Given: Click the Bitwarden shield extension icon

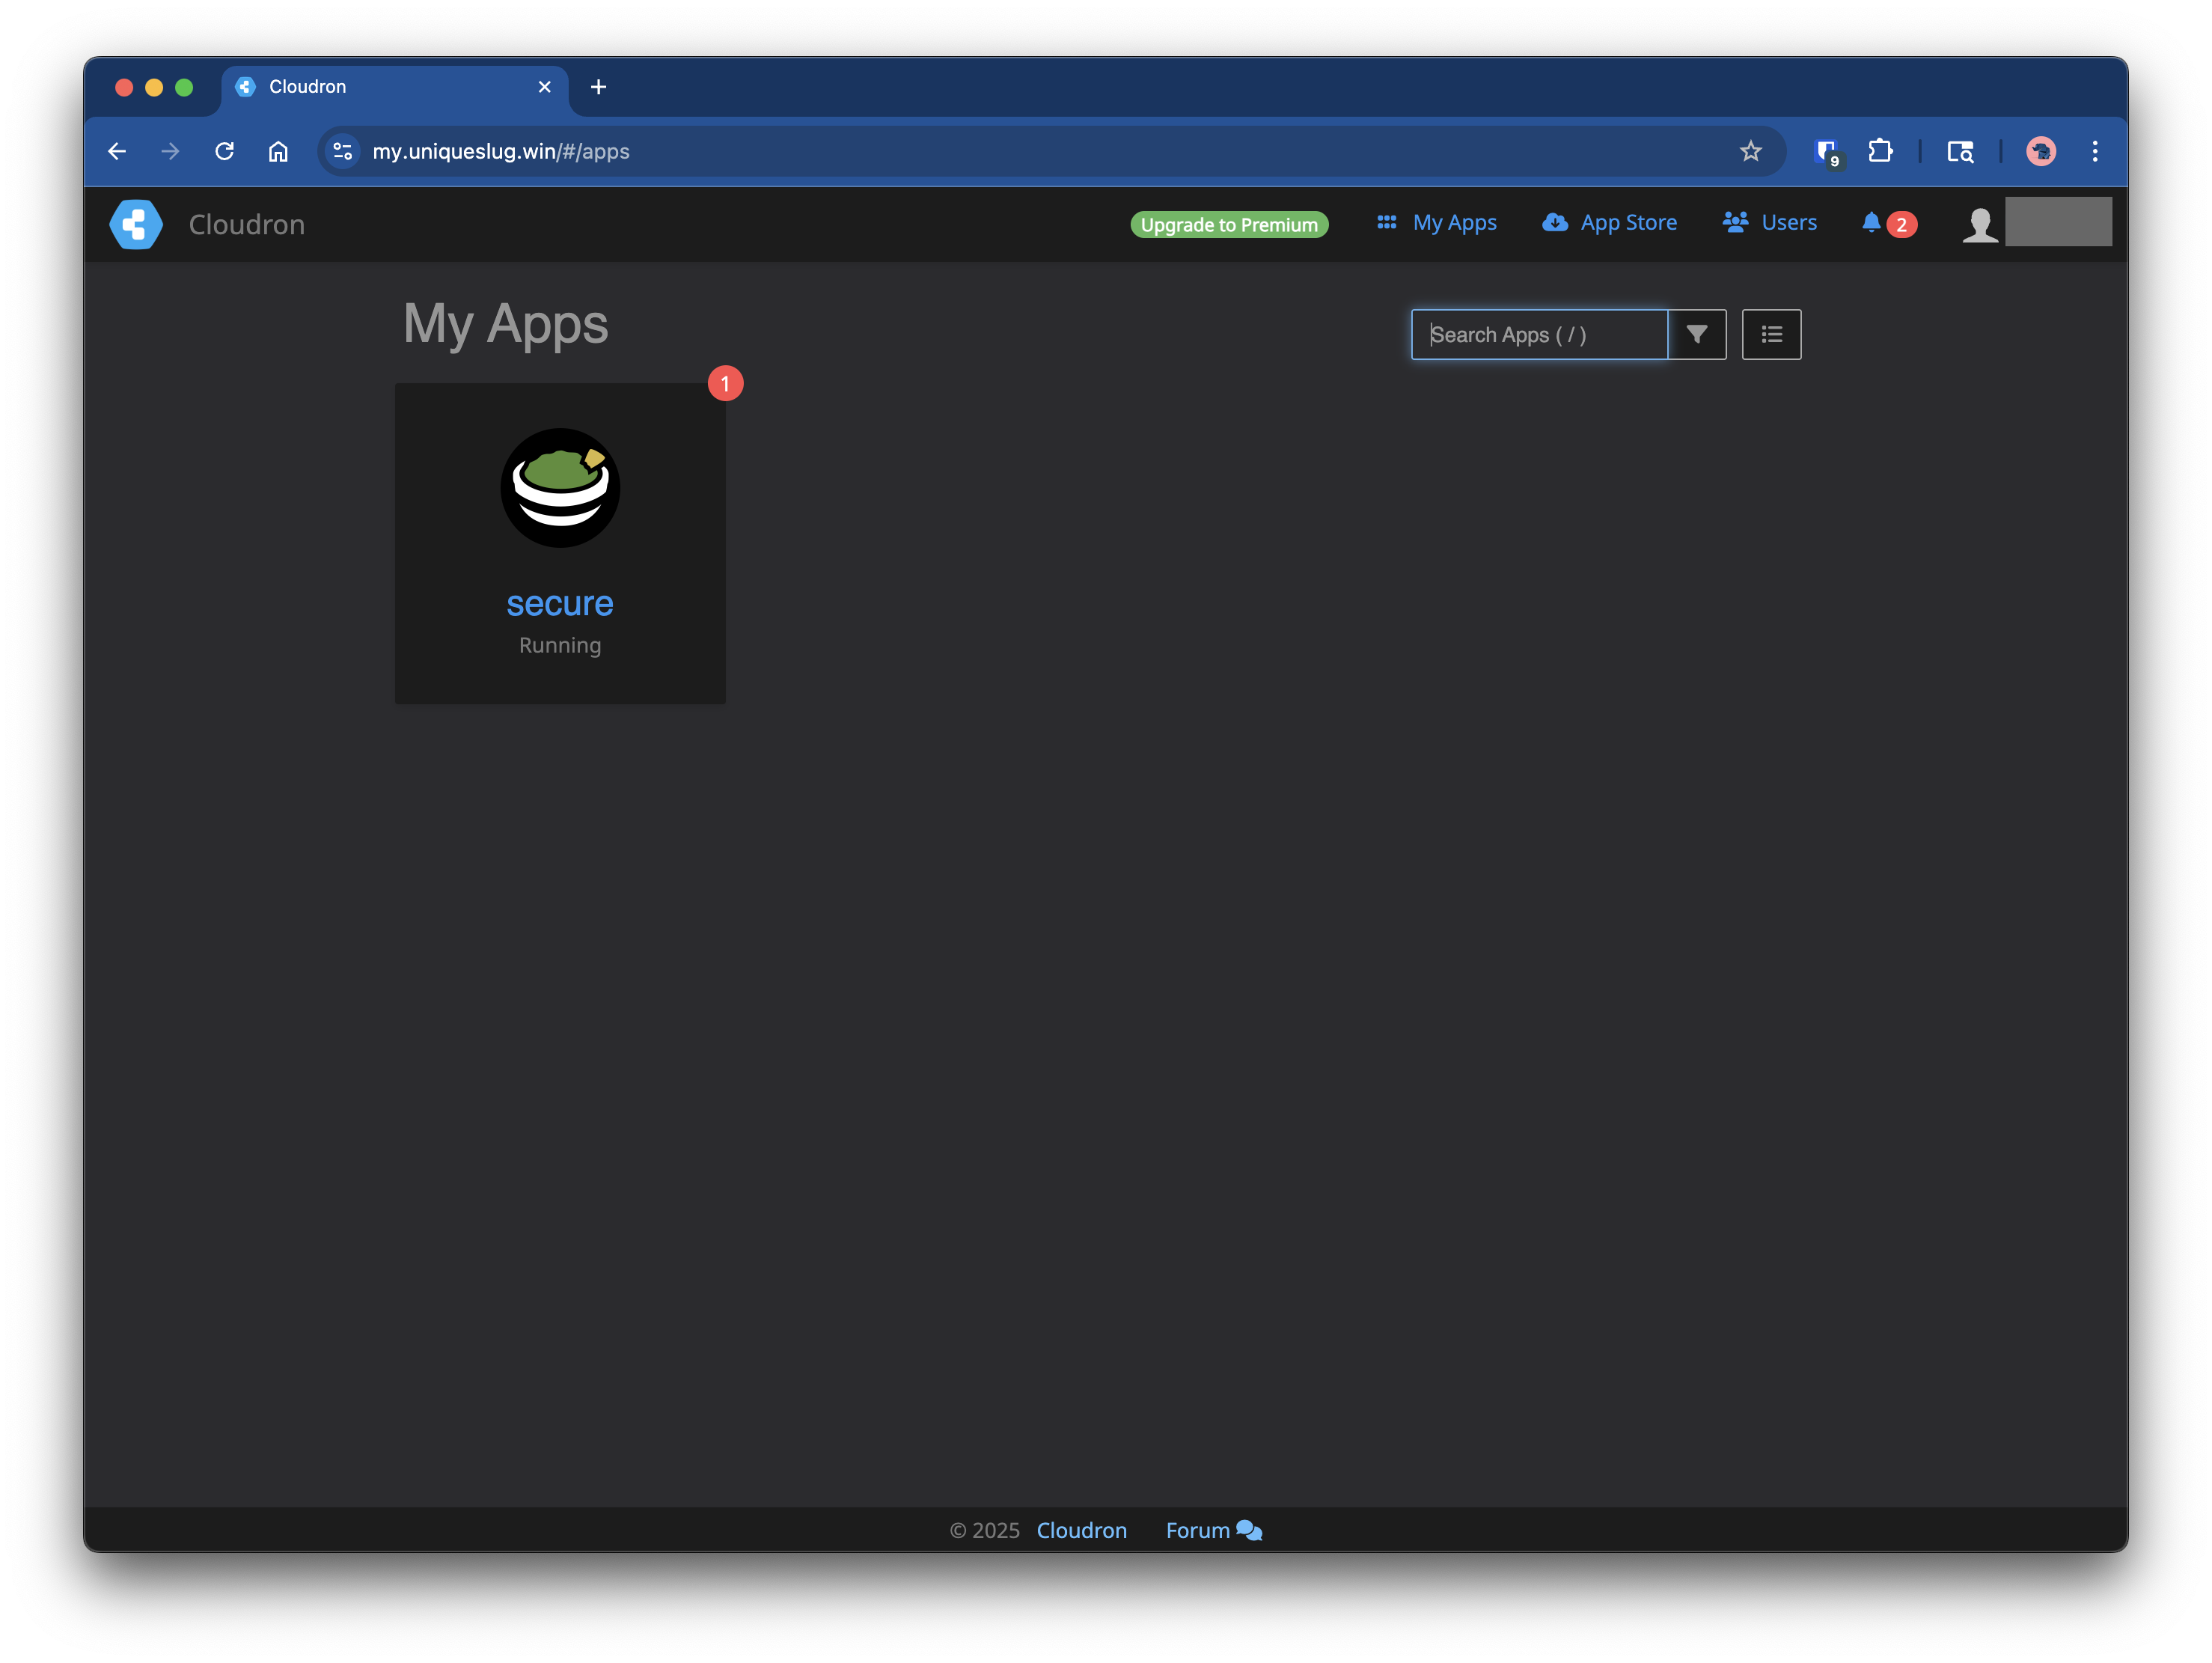Looking at the screenshot, I should 1827,152.
